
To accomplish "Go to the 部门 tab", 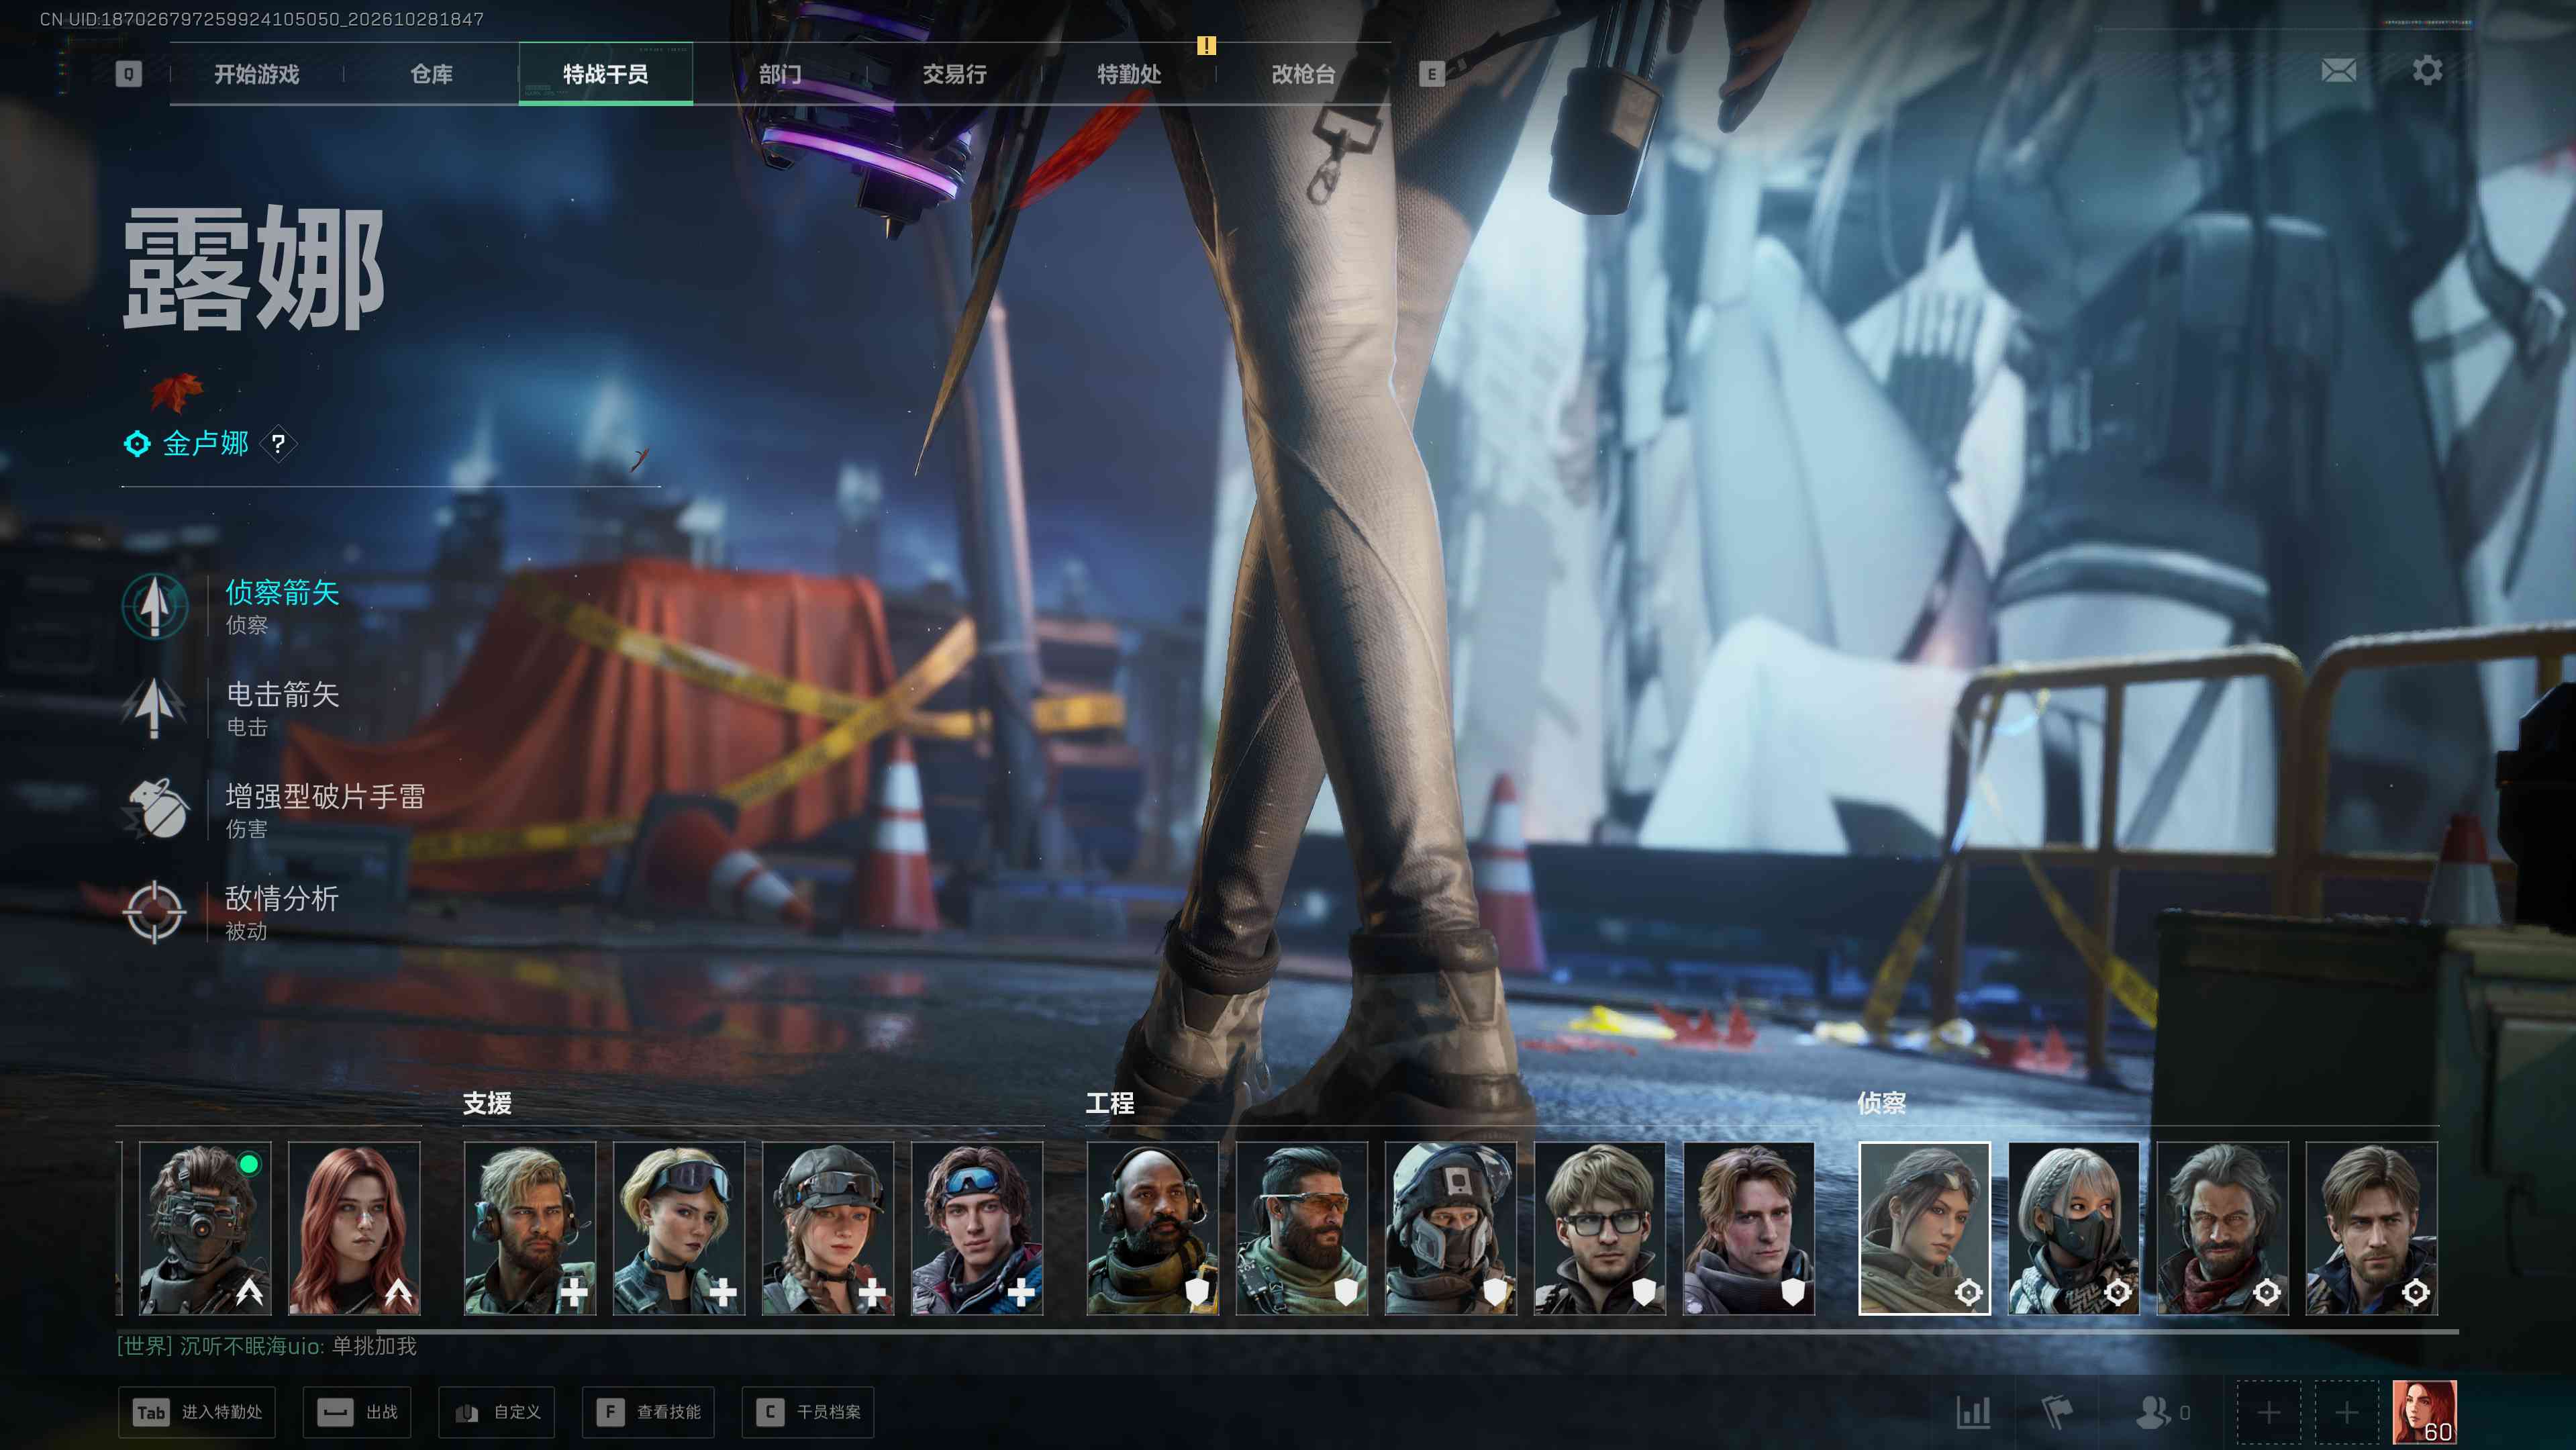I will [x=780, y=75].
